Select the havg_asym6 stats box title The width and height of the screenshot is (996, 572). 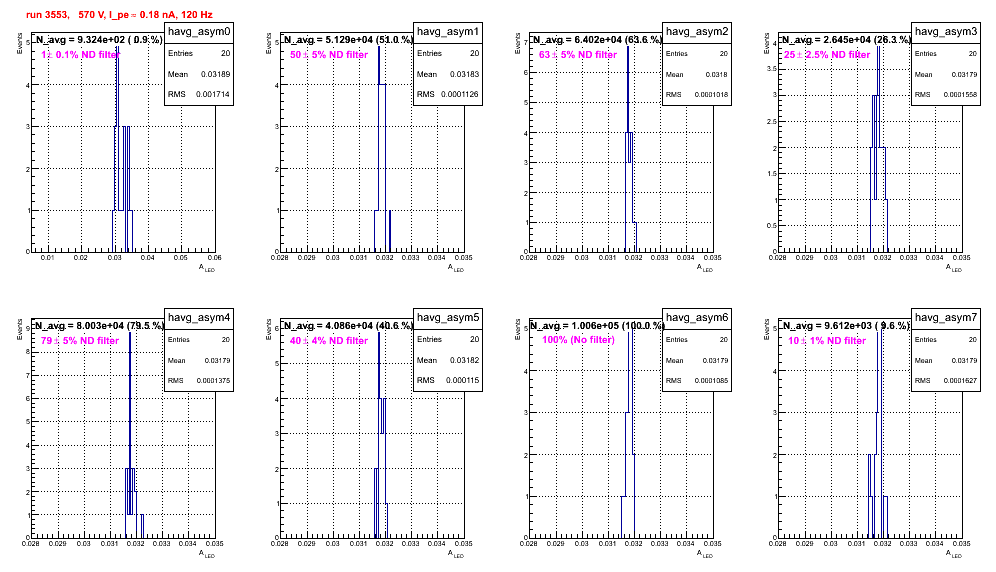pos(697,318)
